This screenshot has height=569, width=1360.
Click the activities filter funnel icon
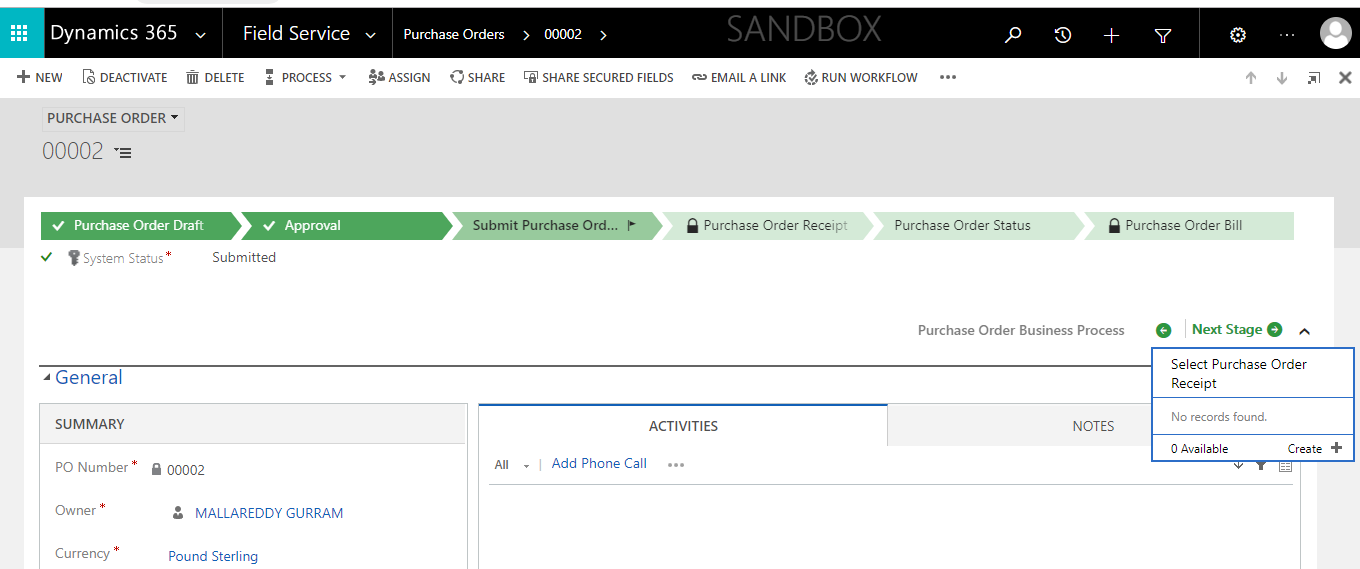[1261, 465]
